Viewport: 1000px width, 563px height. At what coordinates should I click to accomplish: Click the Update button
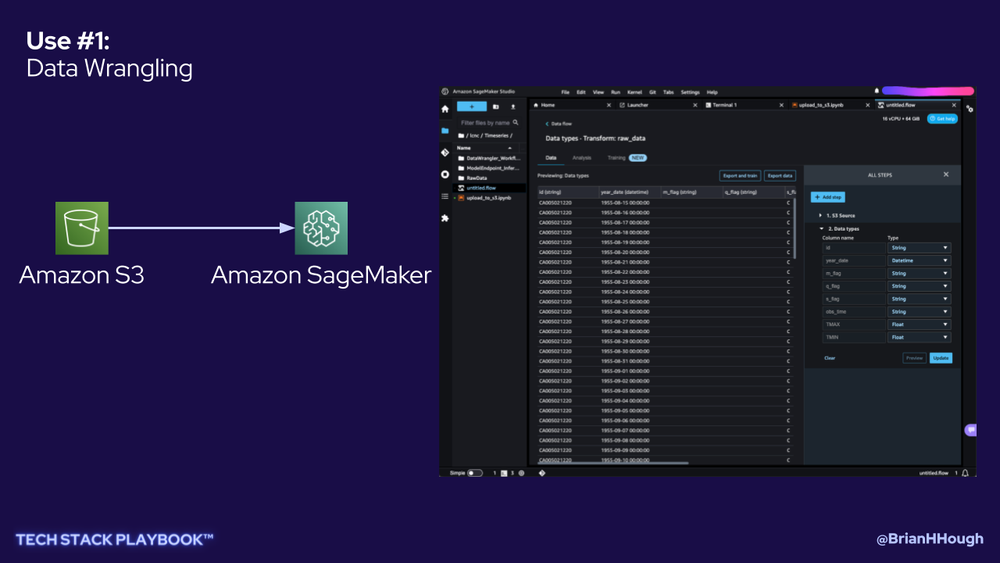click(x=941, y=358)
